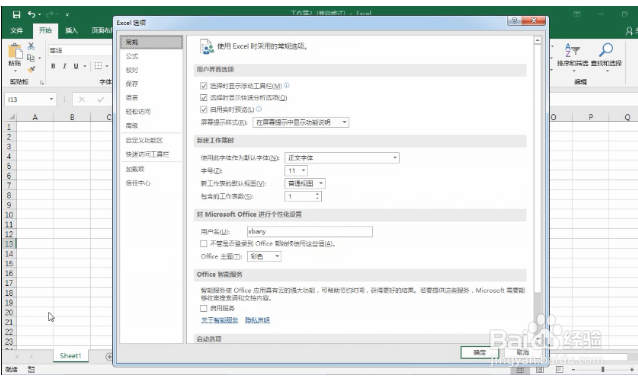Click the zoom out minus icon
This screenshot has width=638, height=382.
pos(573,369)
